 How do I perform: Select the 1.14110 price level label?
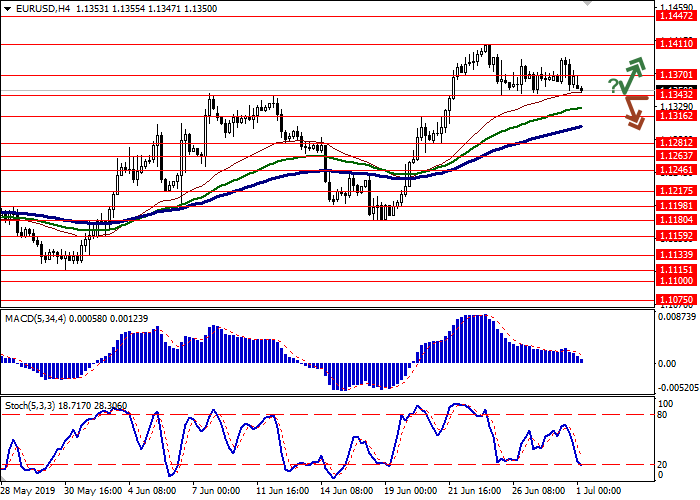pyautogui.click(x=676, y=44)
